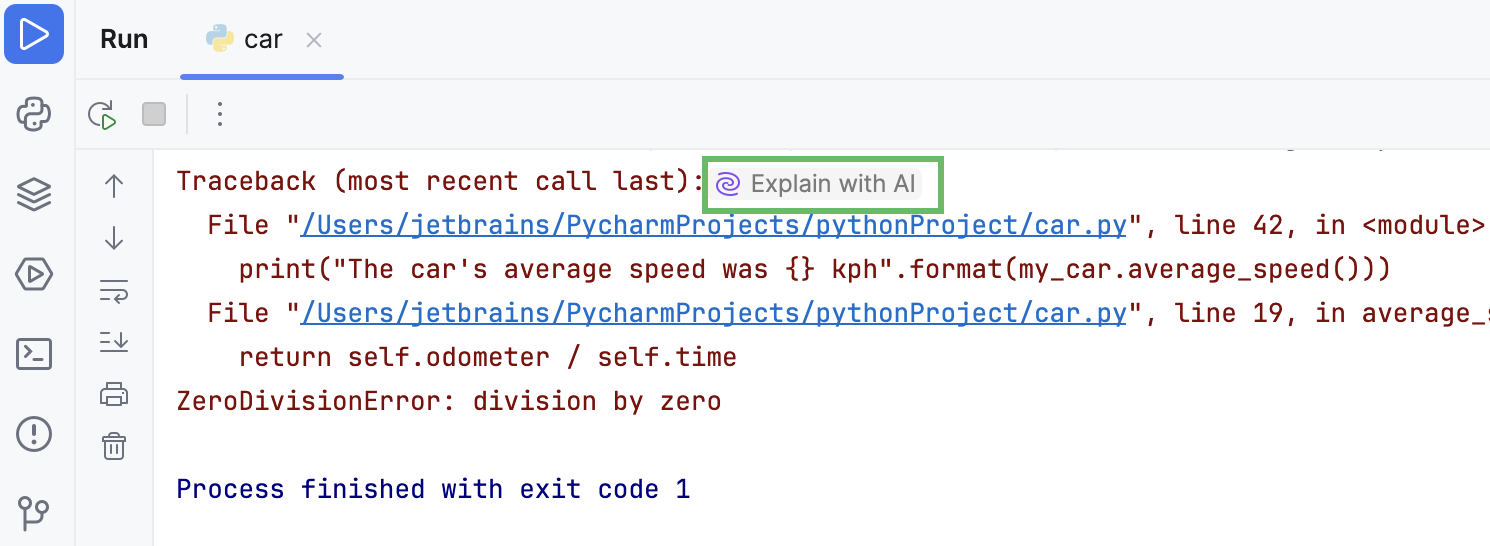The width and height of the screenshot is (1490, 546).
Task: Open car.py link at line 42
Action: click(714, 226)
